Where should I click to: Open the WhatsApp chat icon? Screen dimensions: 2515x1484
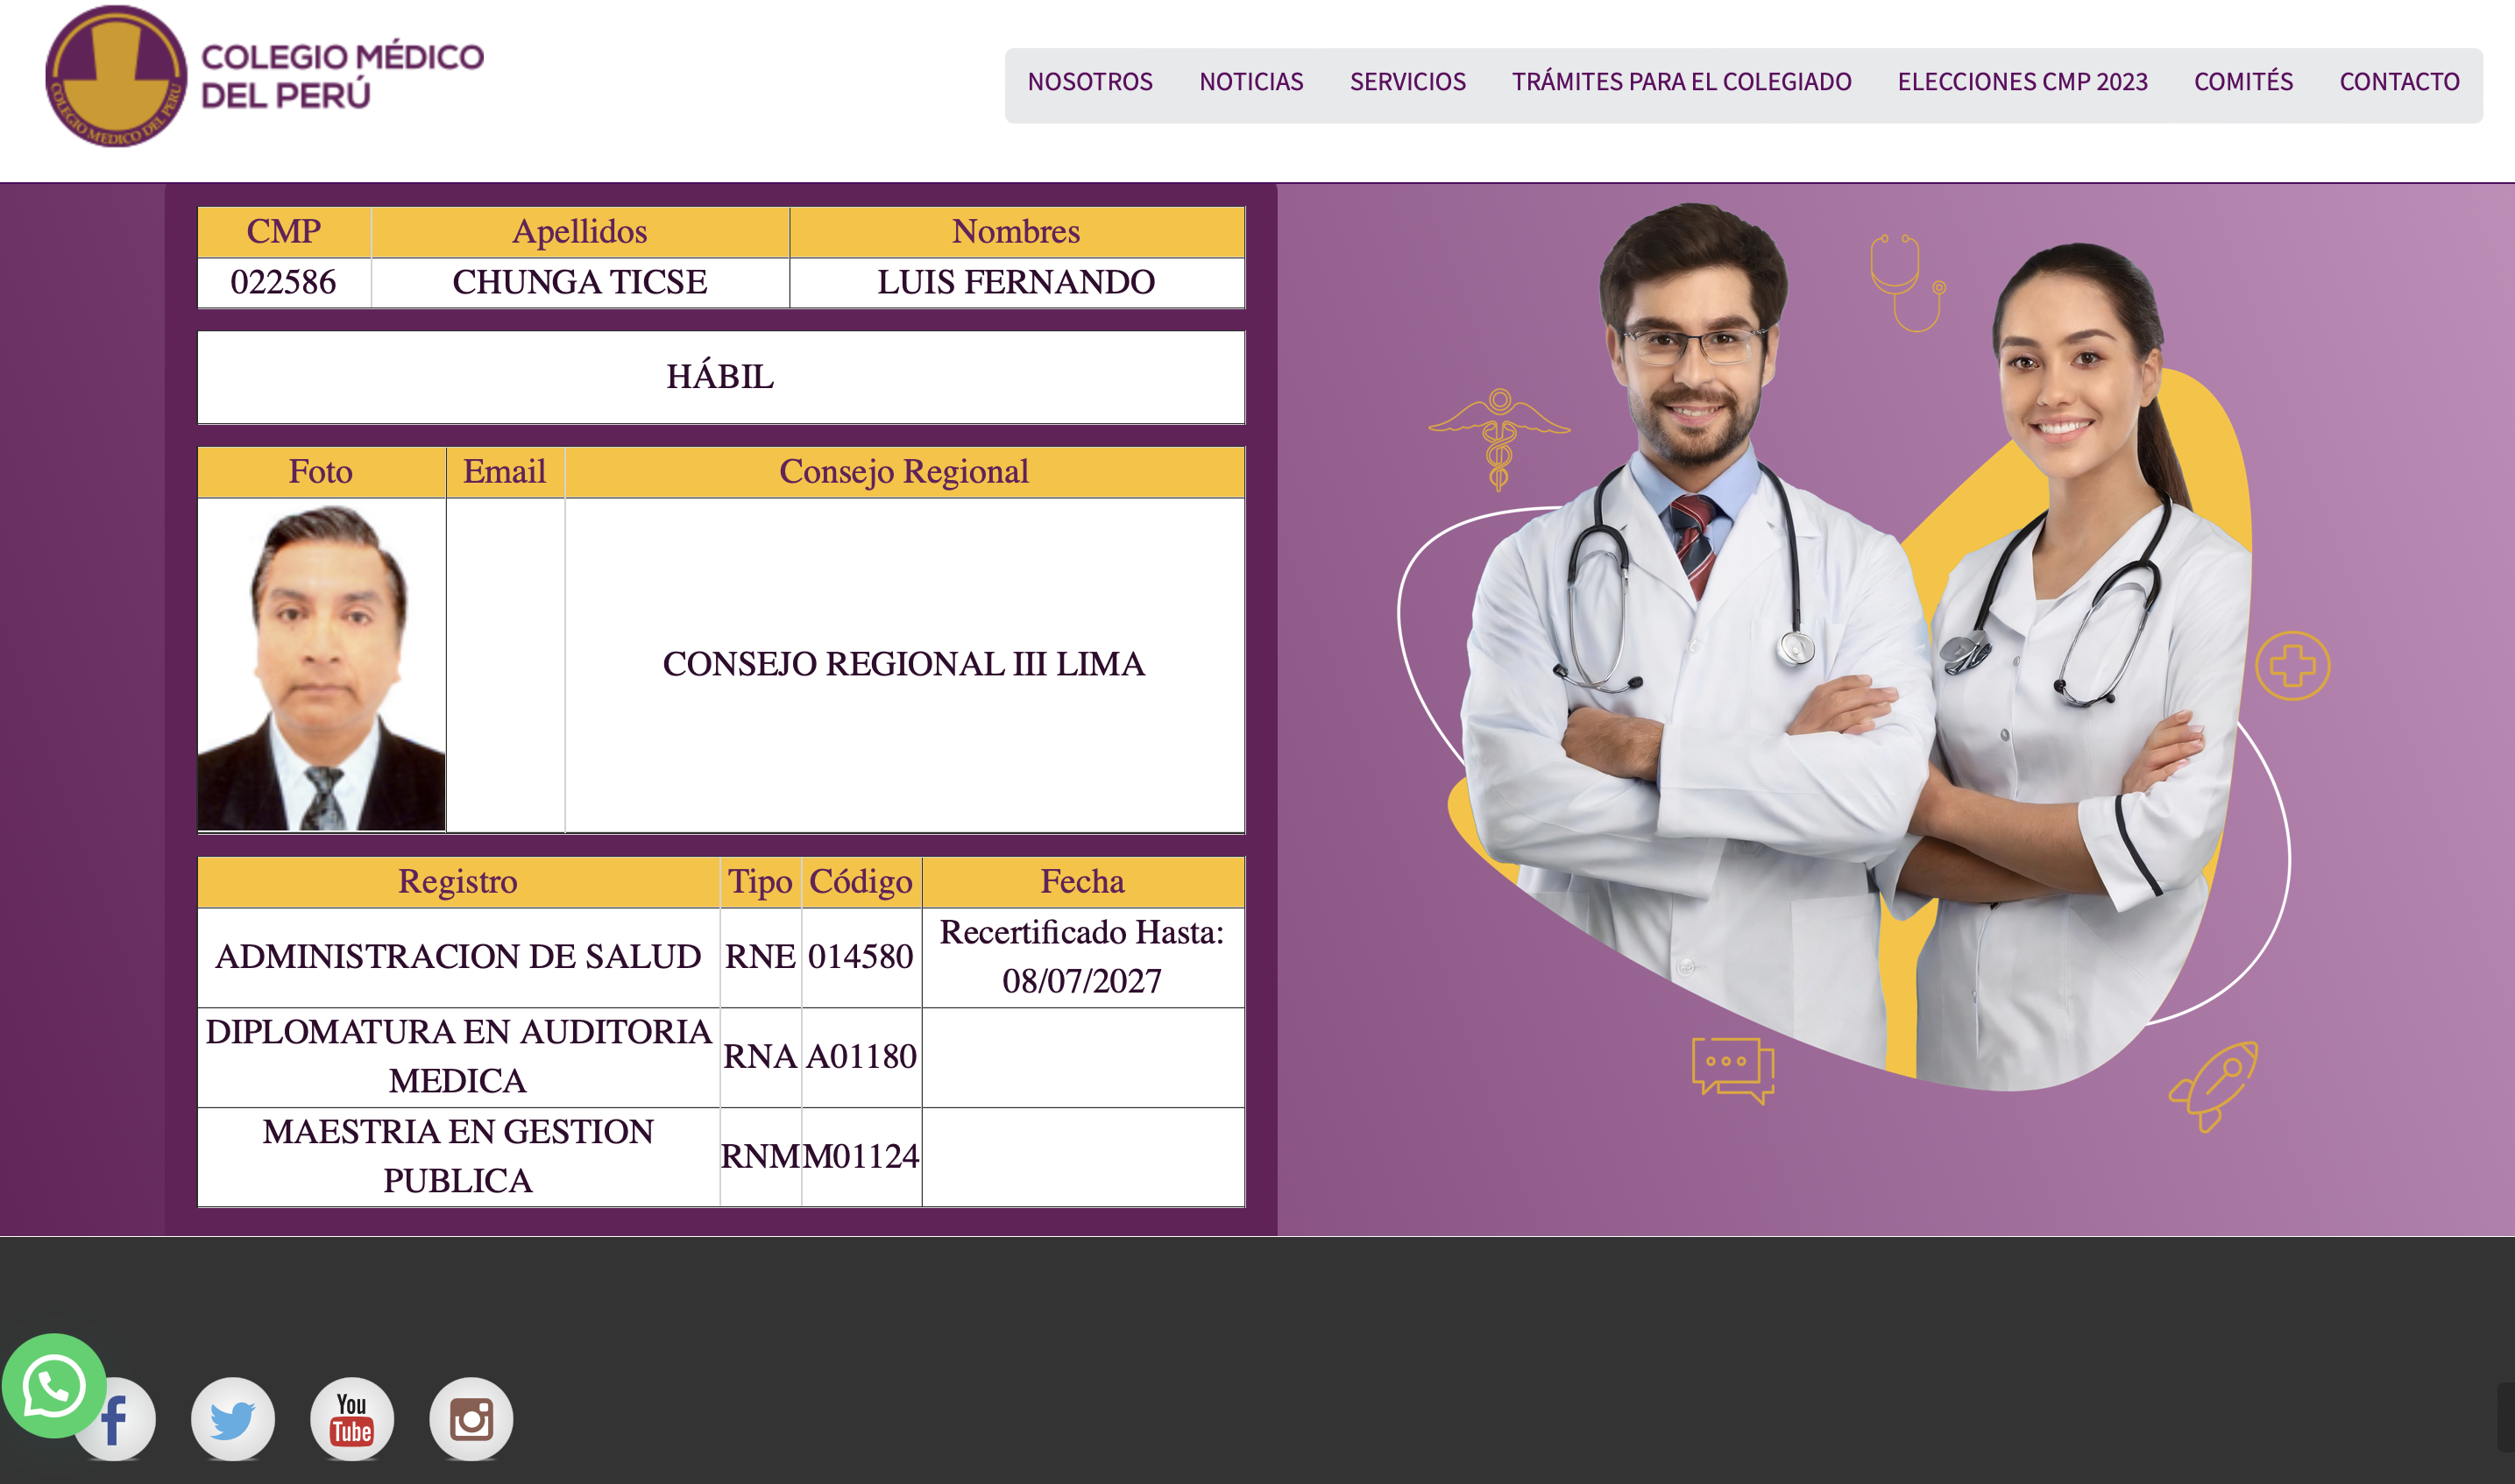[x=53, y=1385]
